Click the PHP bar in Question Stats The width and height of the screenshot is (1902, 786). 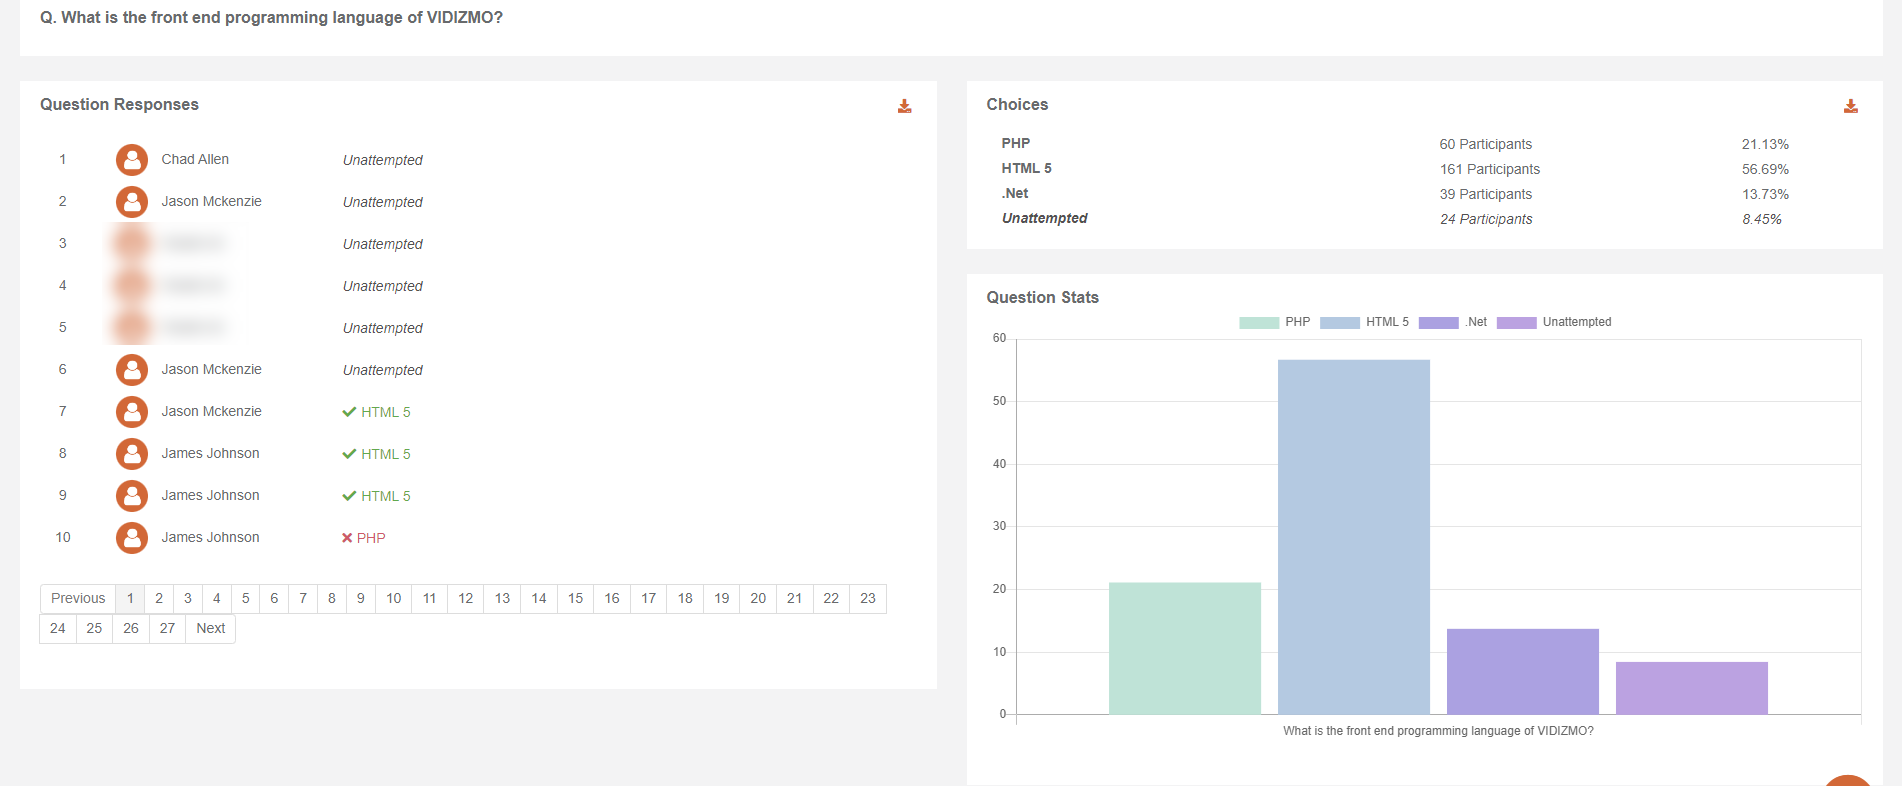1184,648
